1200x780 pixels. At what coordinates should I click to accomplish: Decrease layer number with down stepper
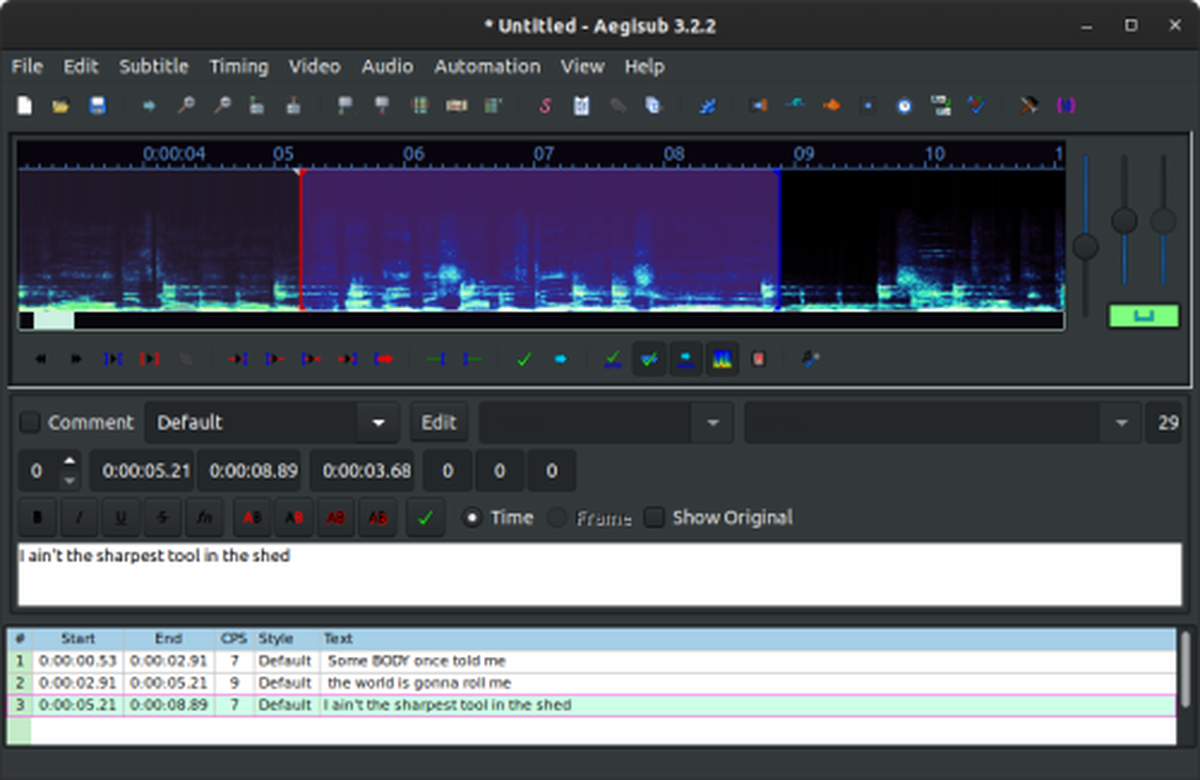point(69,480)
